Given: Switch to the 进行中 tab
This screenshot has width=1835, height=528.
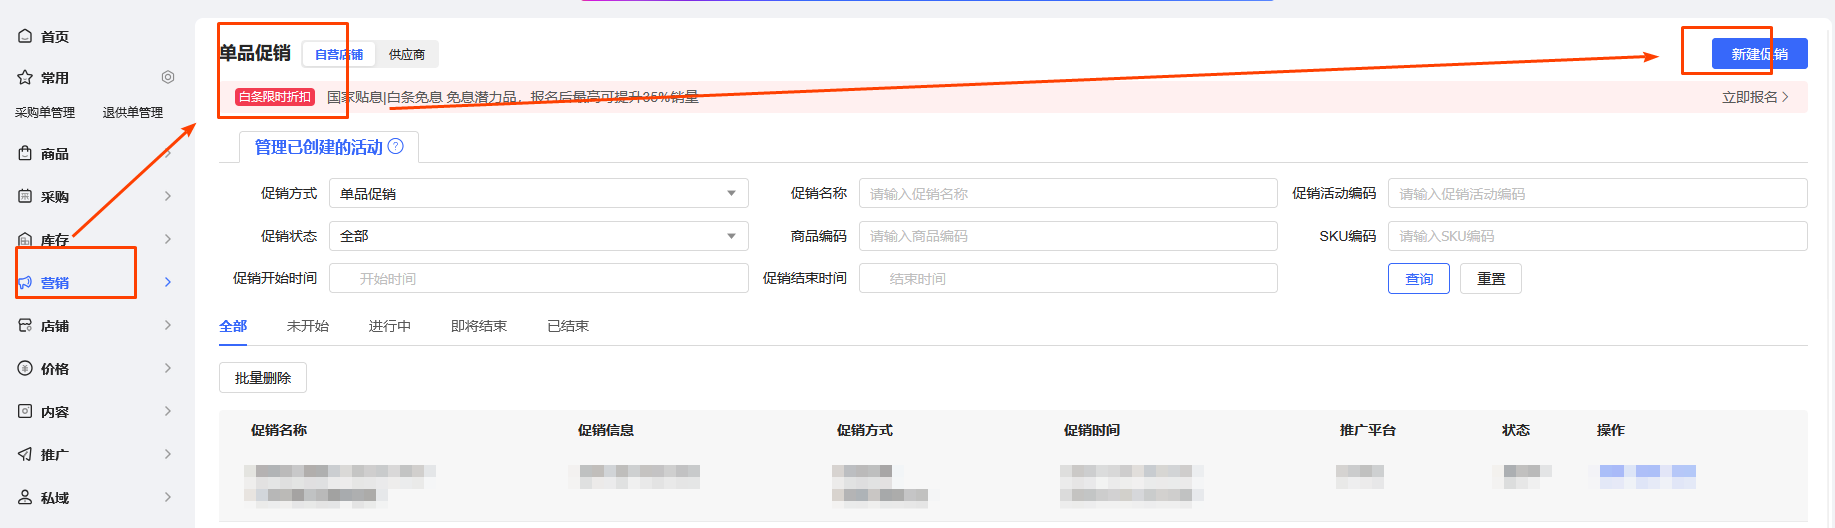Looking at the screenshot, I should coord(389,326).
